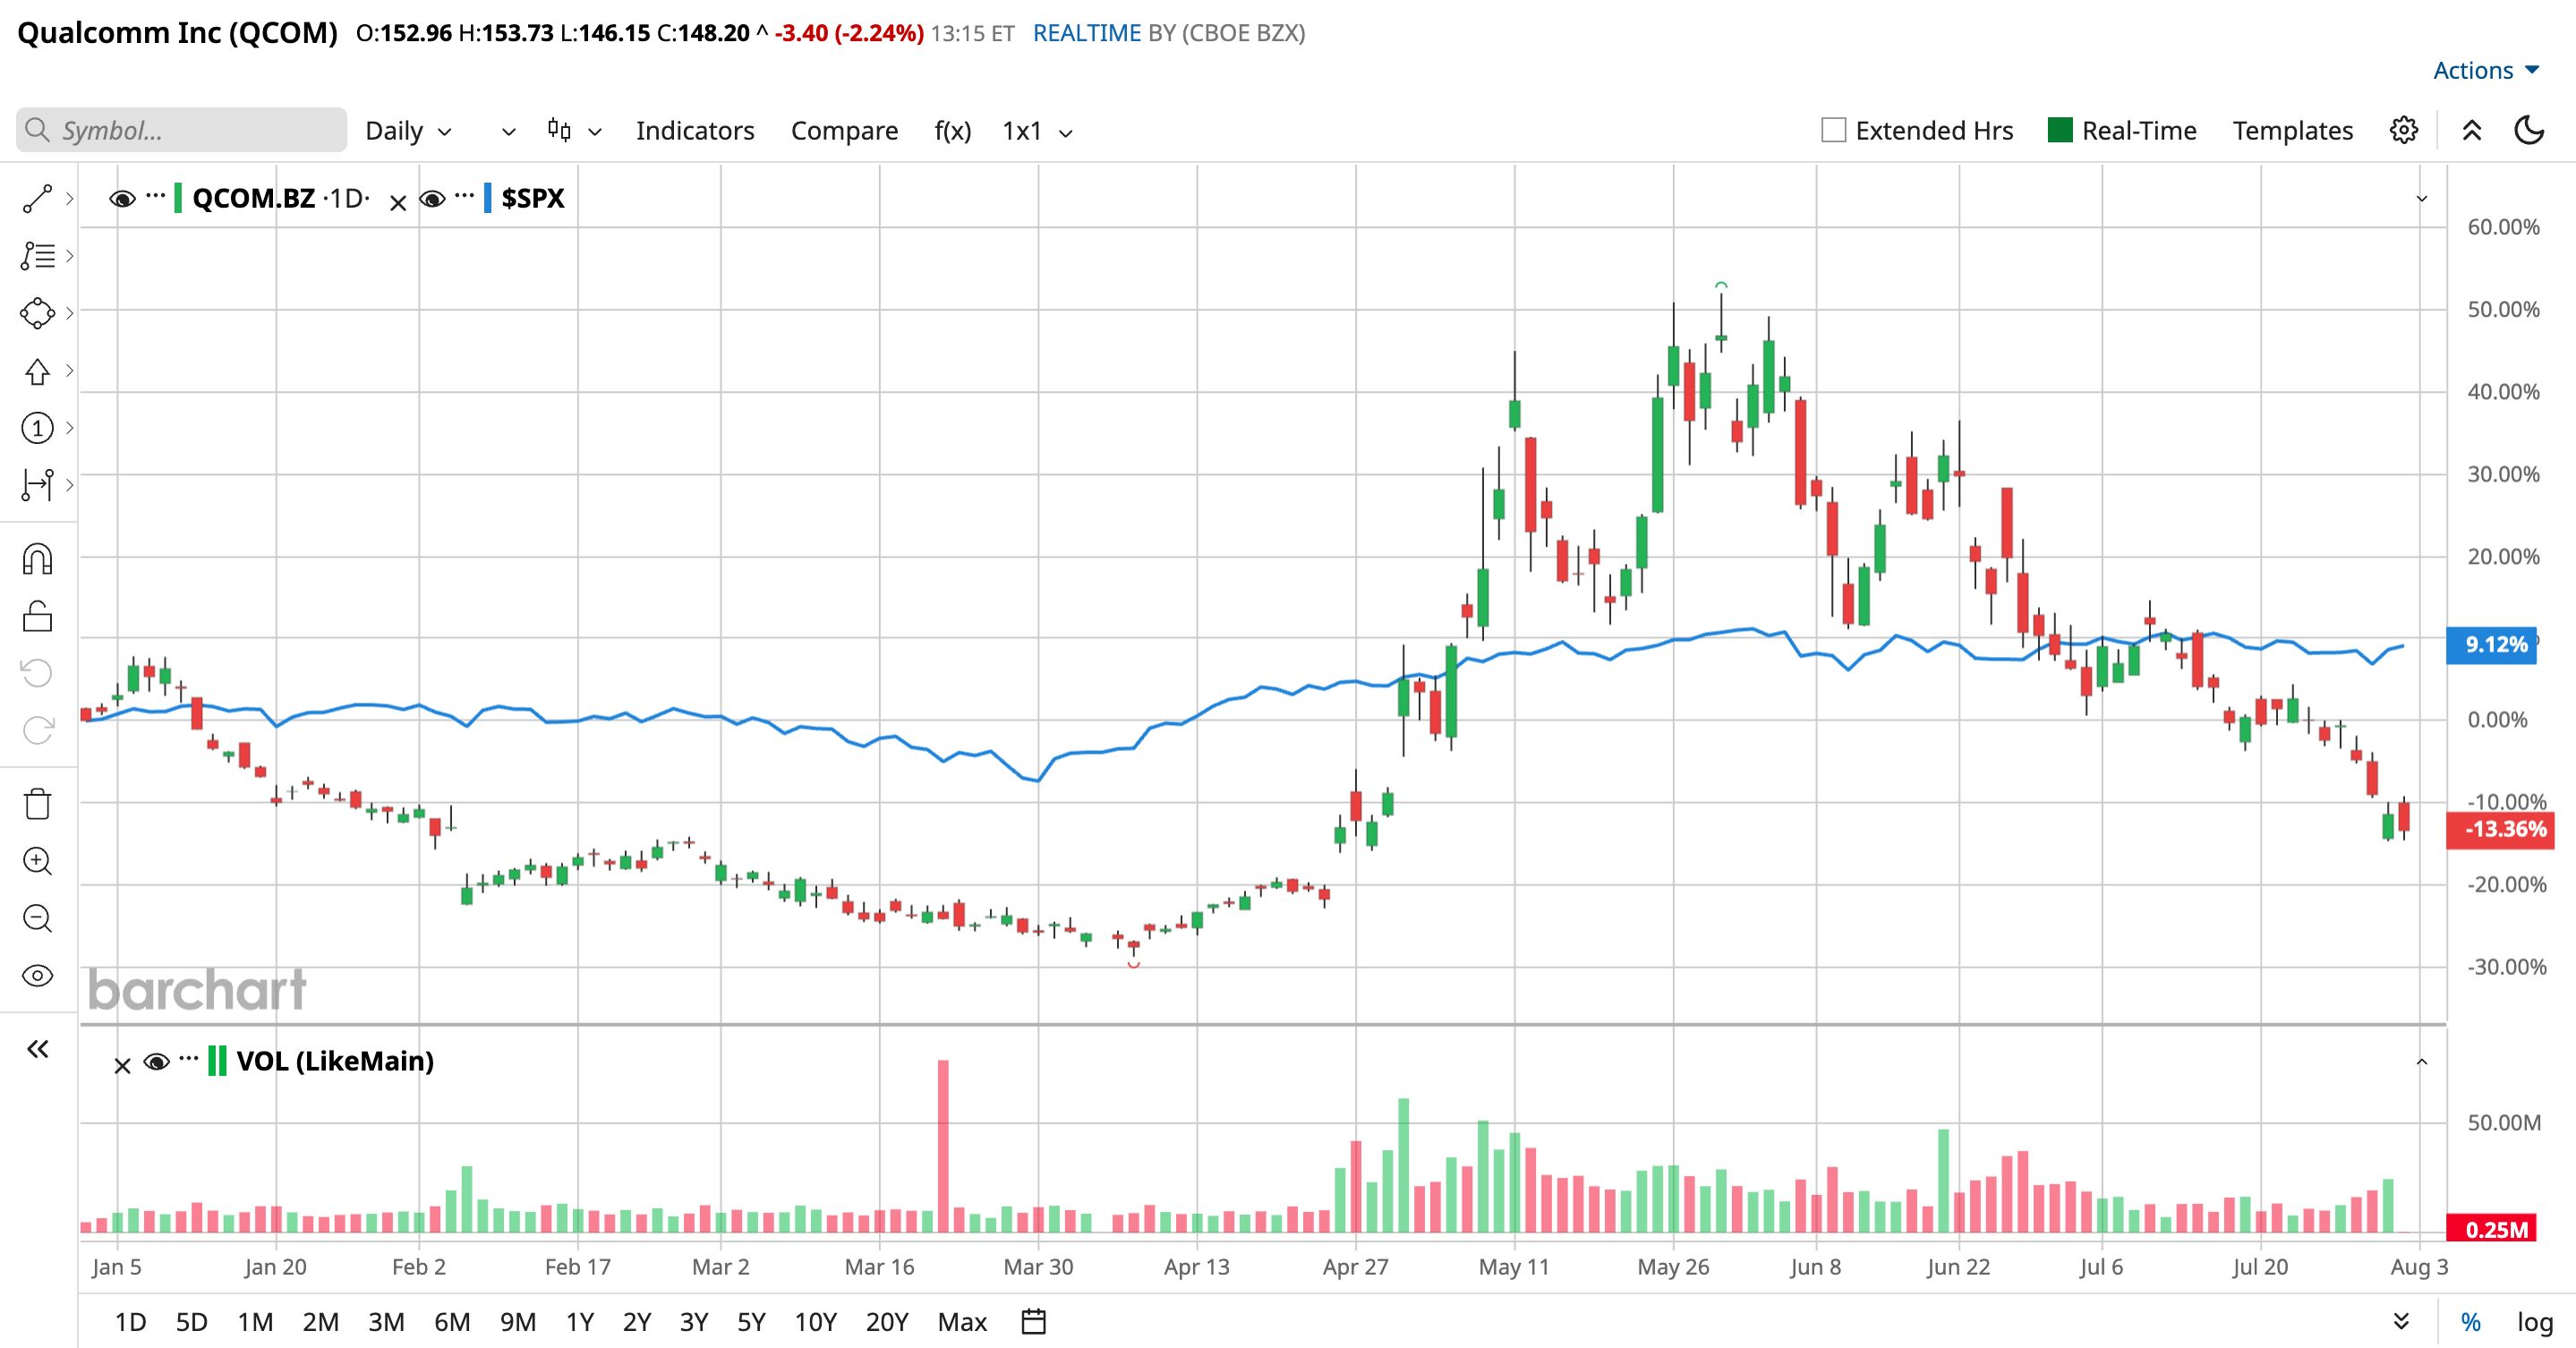Remove the $SPX comparison series
This screenshot has height=1348, width=2576.
click(398, 203)
